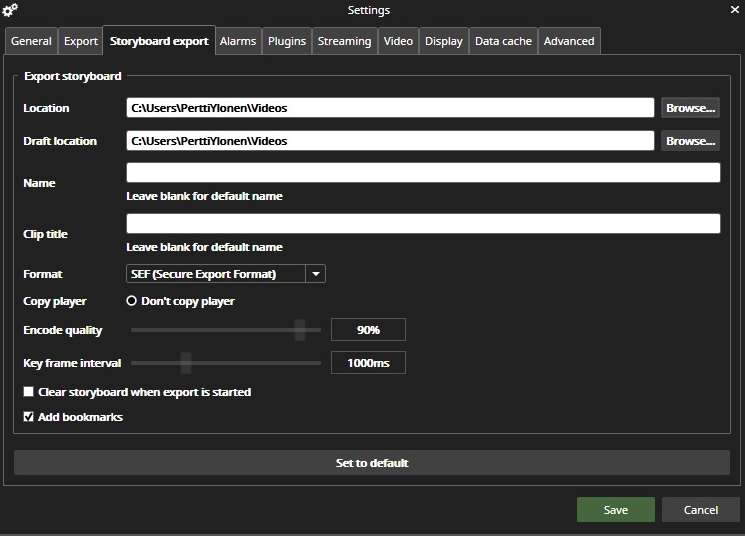
Task: Open the Advanced tab
Action: (569, 41)
